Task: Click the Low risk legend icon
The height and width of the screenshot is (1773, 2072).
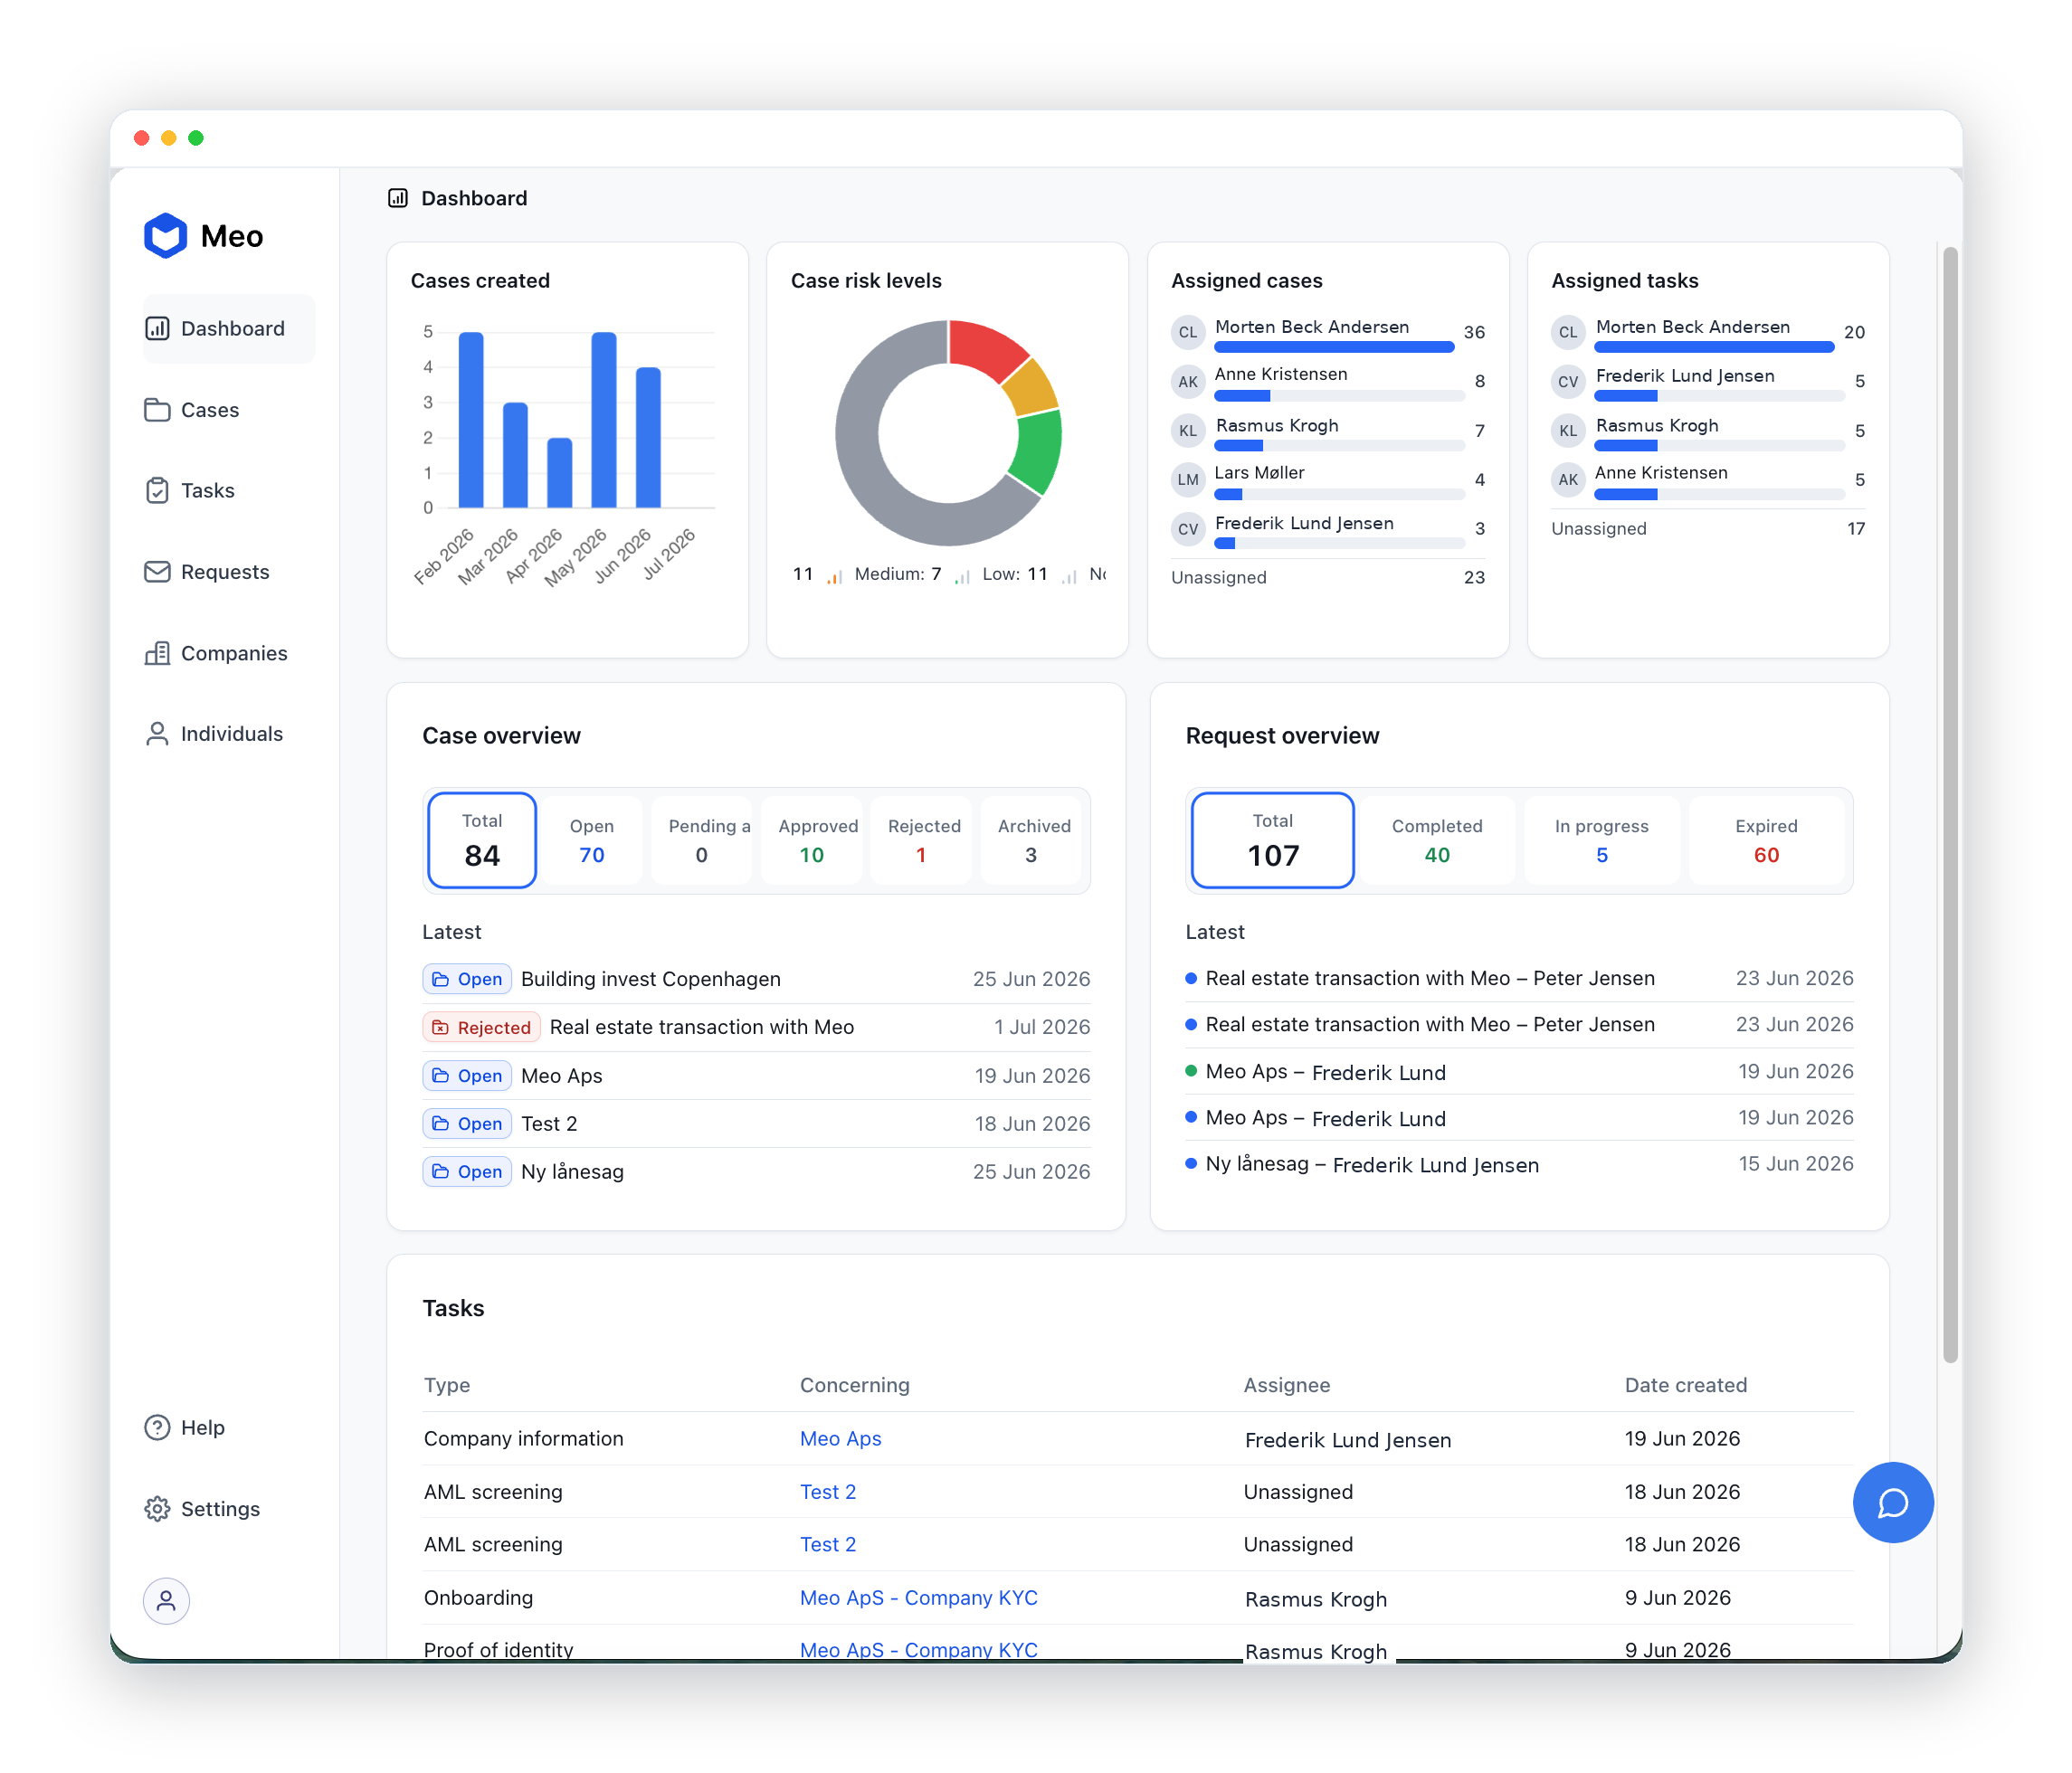Action: pos(962,575)
